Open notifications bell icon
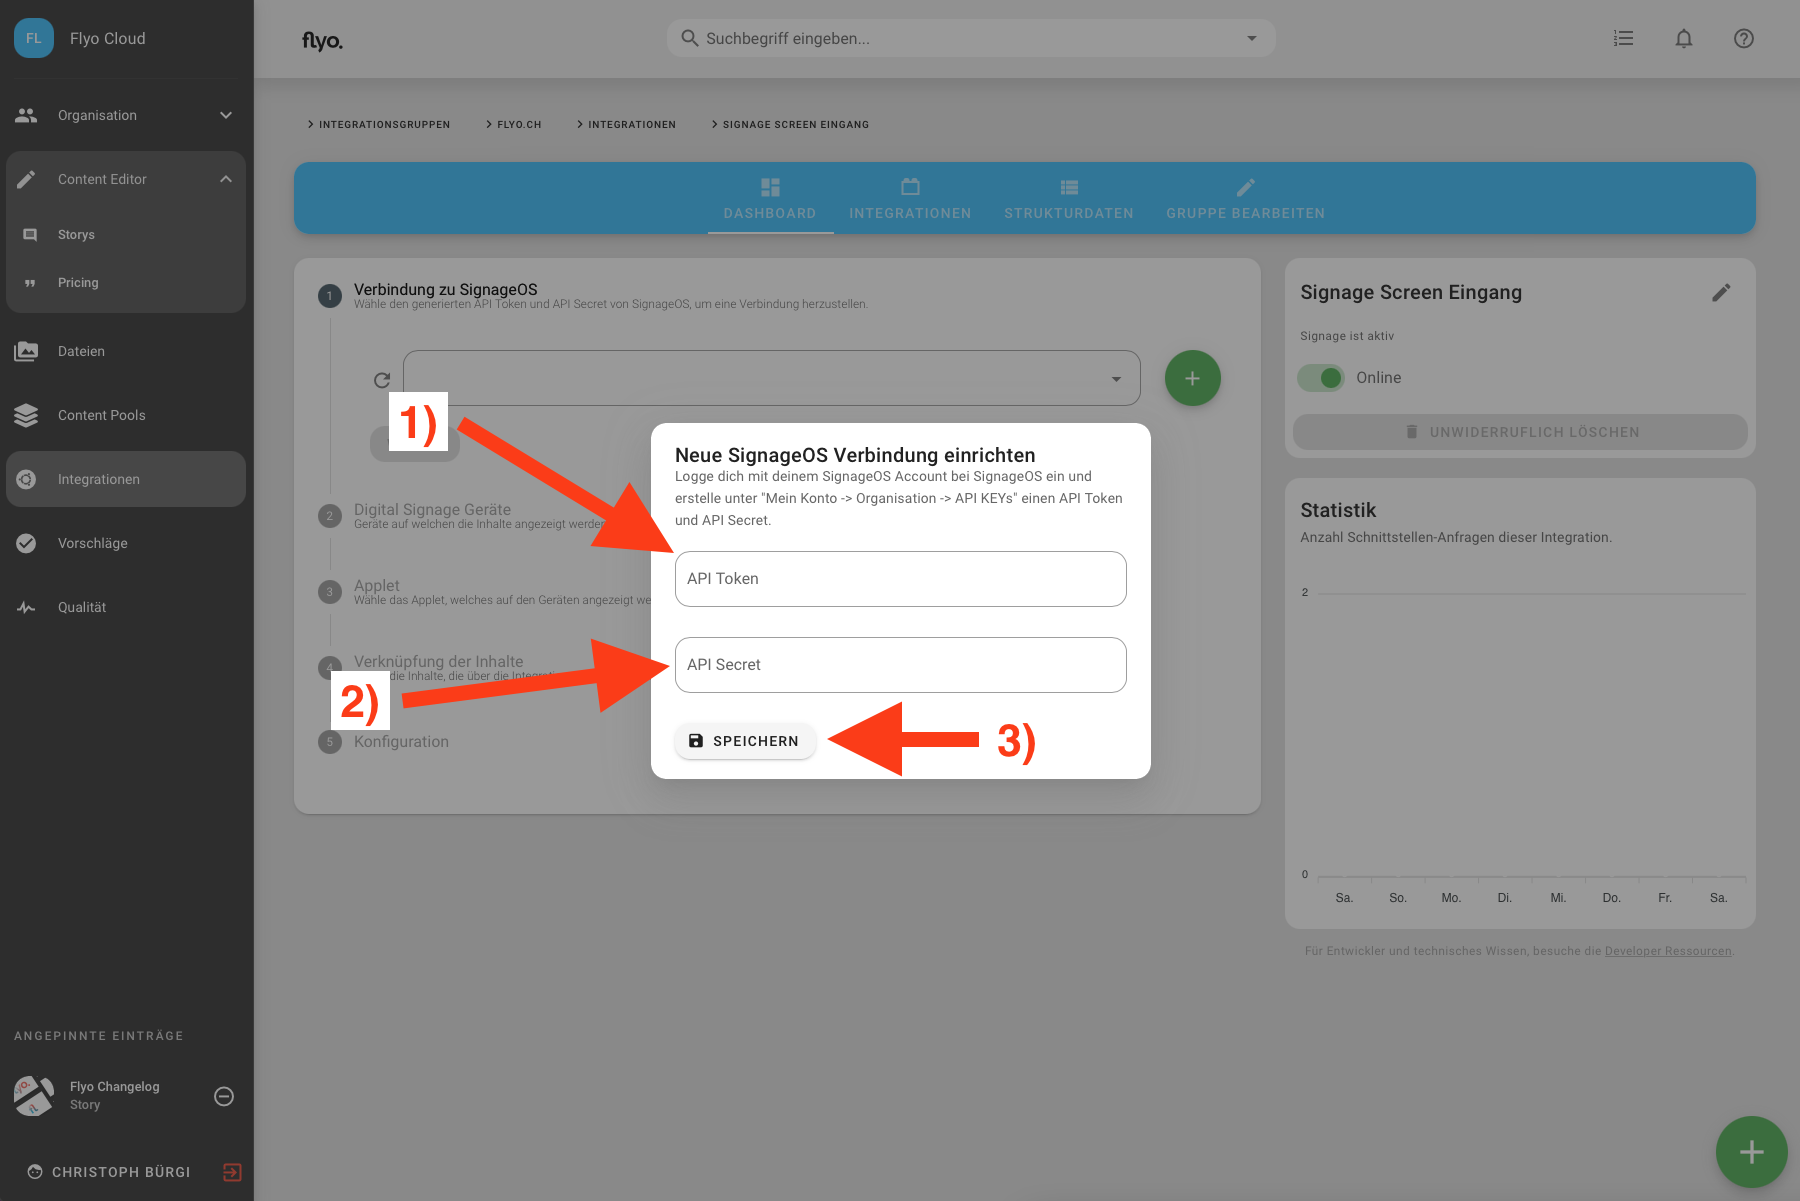 point(1684,38)
